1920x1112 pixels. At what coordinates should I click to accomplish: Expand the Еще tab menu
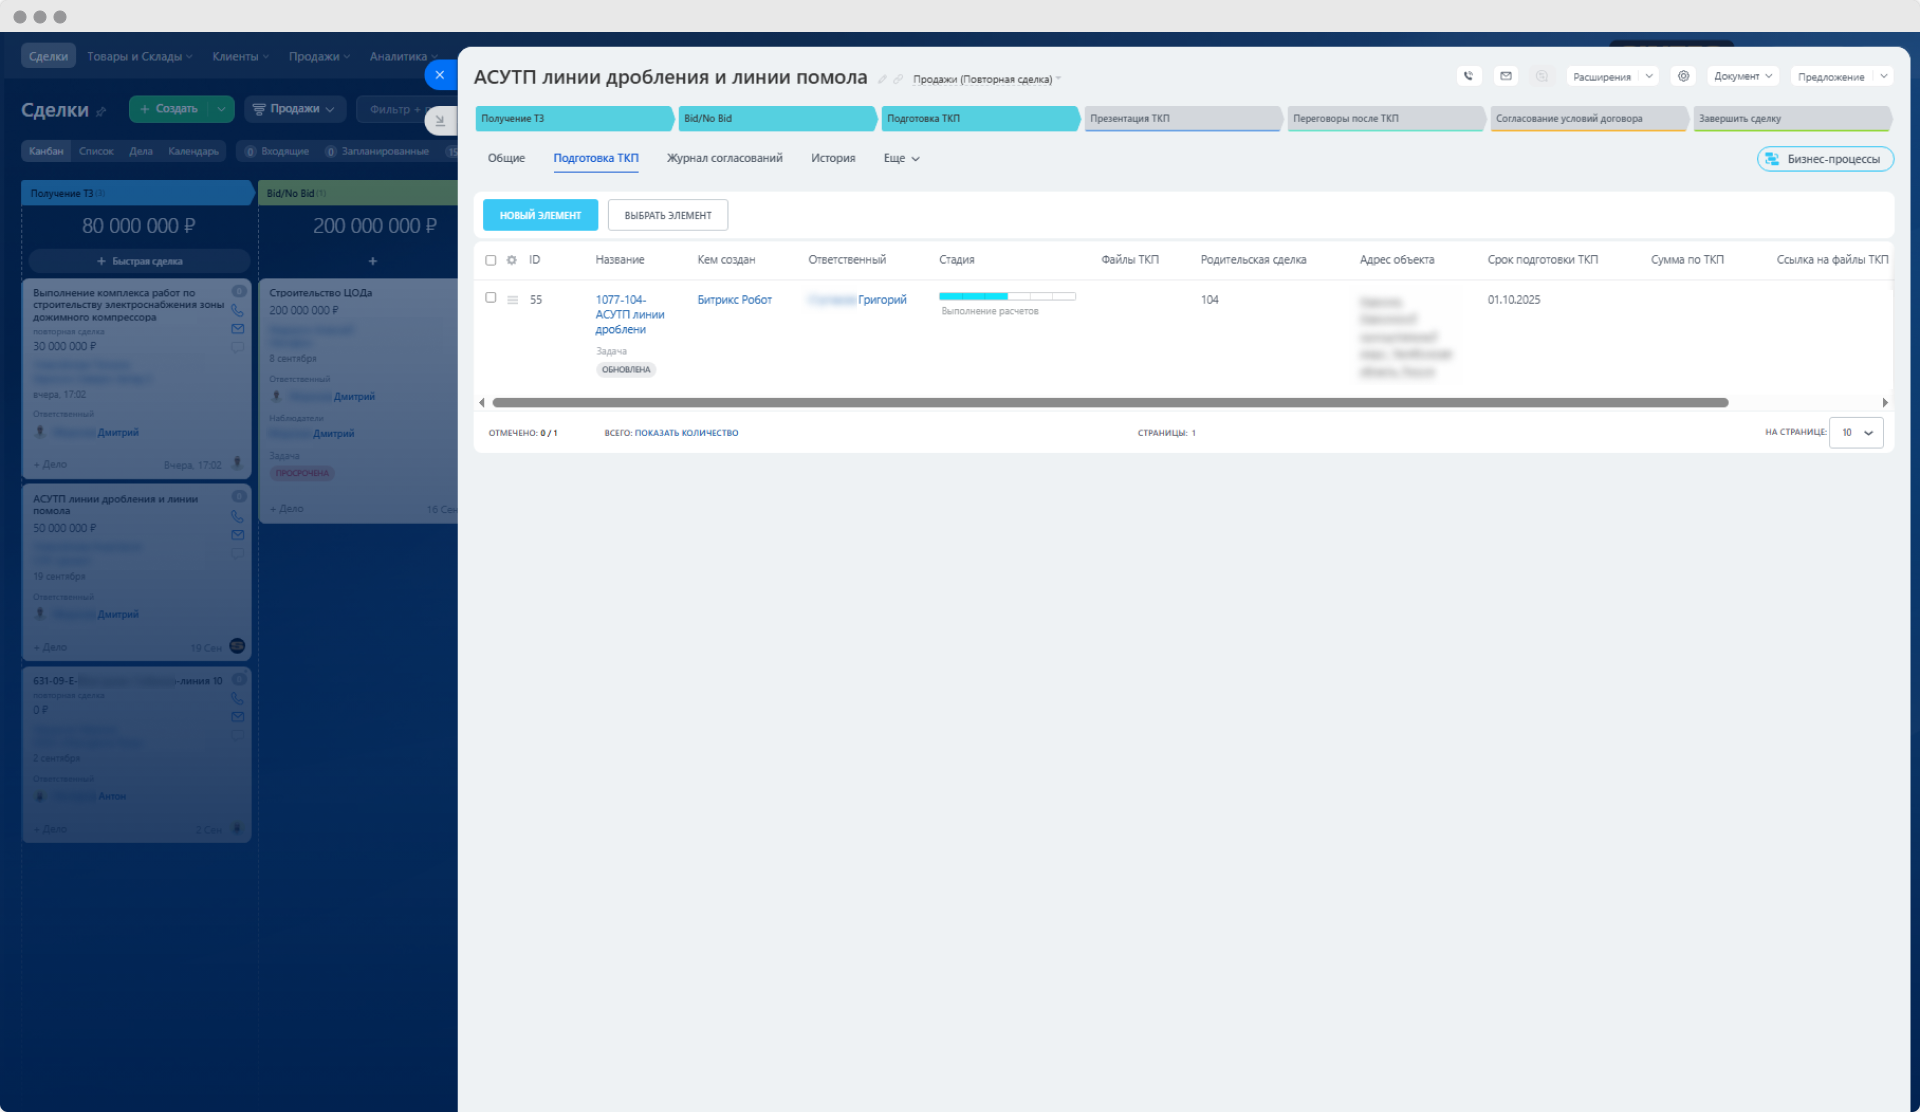[x=901, y=159]
